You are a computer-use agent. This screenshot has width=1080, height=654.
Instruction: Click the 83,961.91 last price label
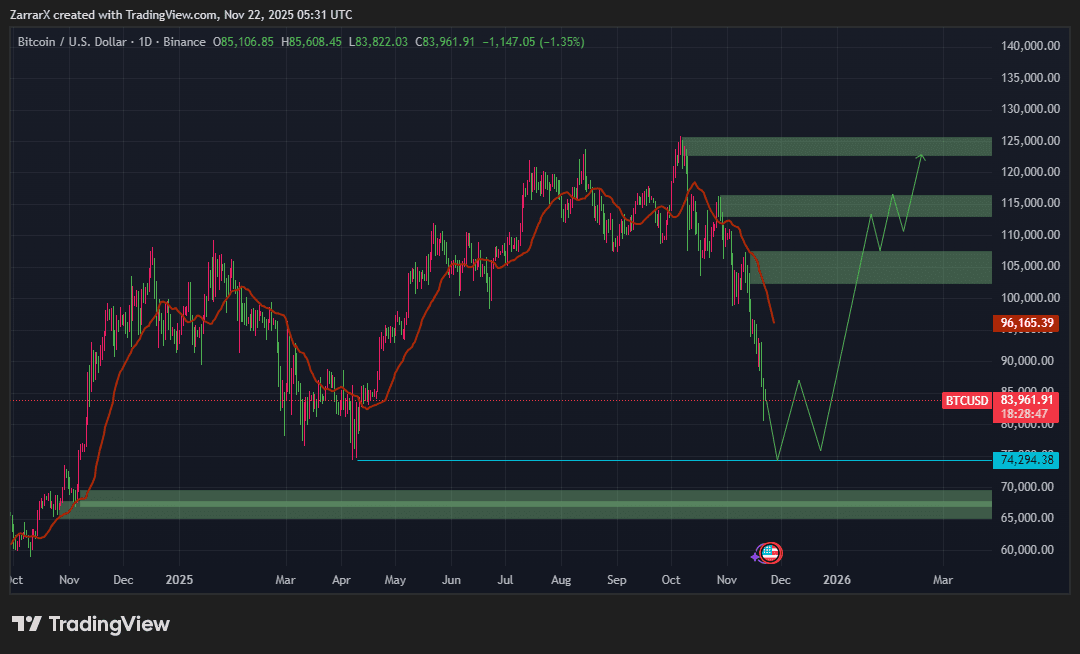pyautogui.click(x=1026, y=399)
